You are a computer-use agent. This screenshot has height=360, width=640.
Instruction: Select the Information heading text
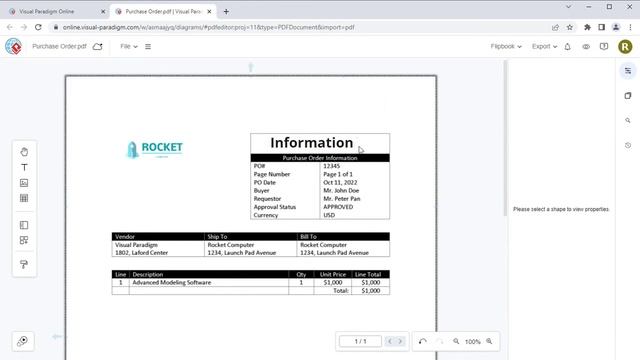point(312,143)
